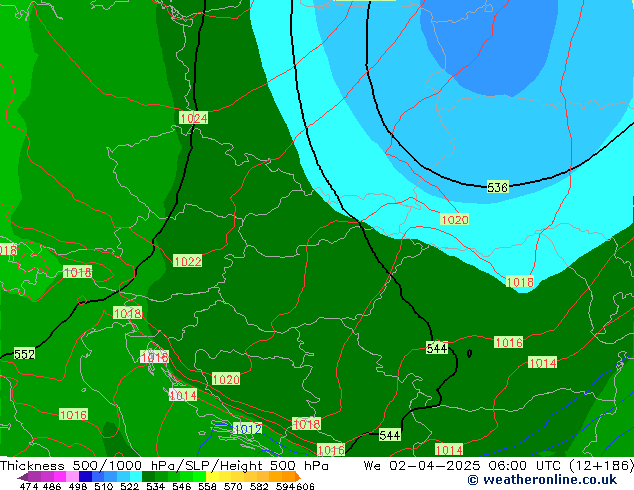The height and width of the screenshot is (490, 634).
Task: Click the 1016 label right of 544
Action: click(509, 342)
